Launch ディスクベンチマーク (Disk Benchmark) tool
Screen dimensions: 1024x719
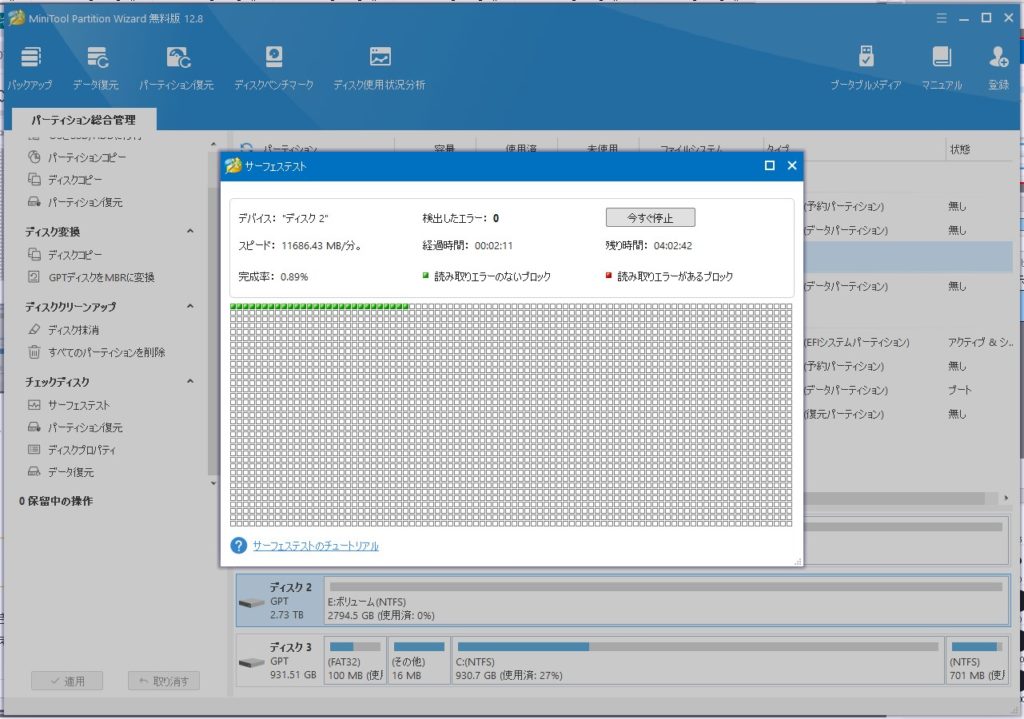[x=273, y=67]
